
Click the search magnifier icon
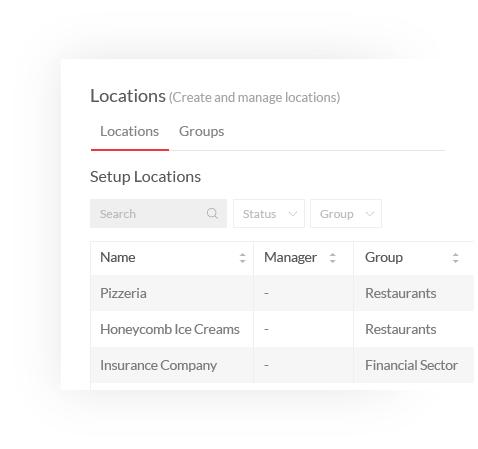click(x=212, y=213)
